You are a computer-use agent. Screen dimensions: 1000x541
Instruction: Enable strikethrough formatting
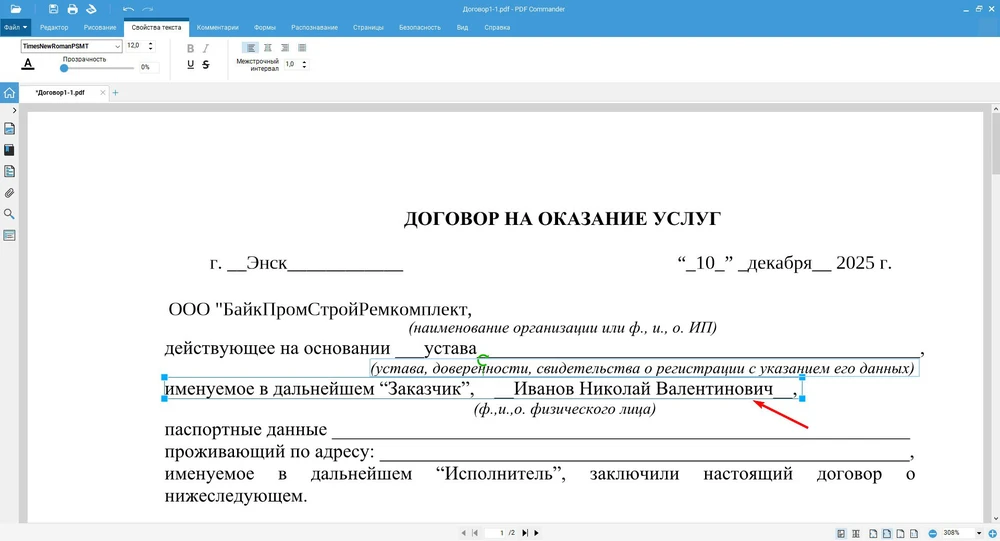click(206, 65)
